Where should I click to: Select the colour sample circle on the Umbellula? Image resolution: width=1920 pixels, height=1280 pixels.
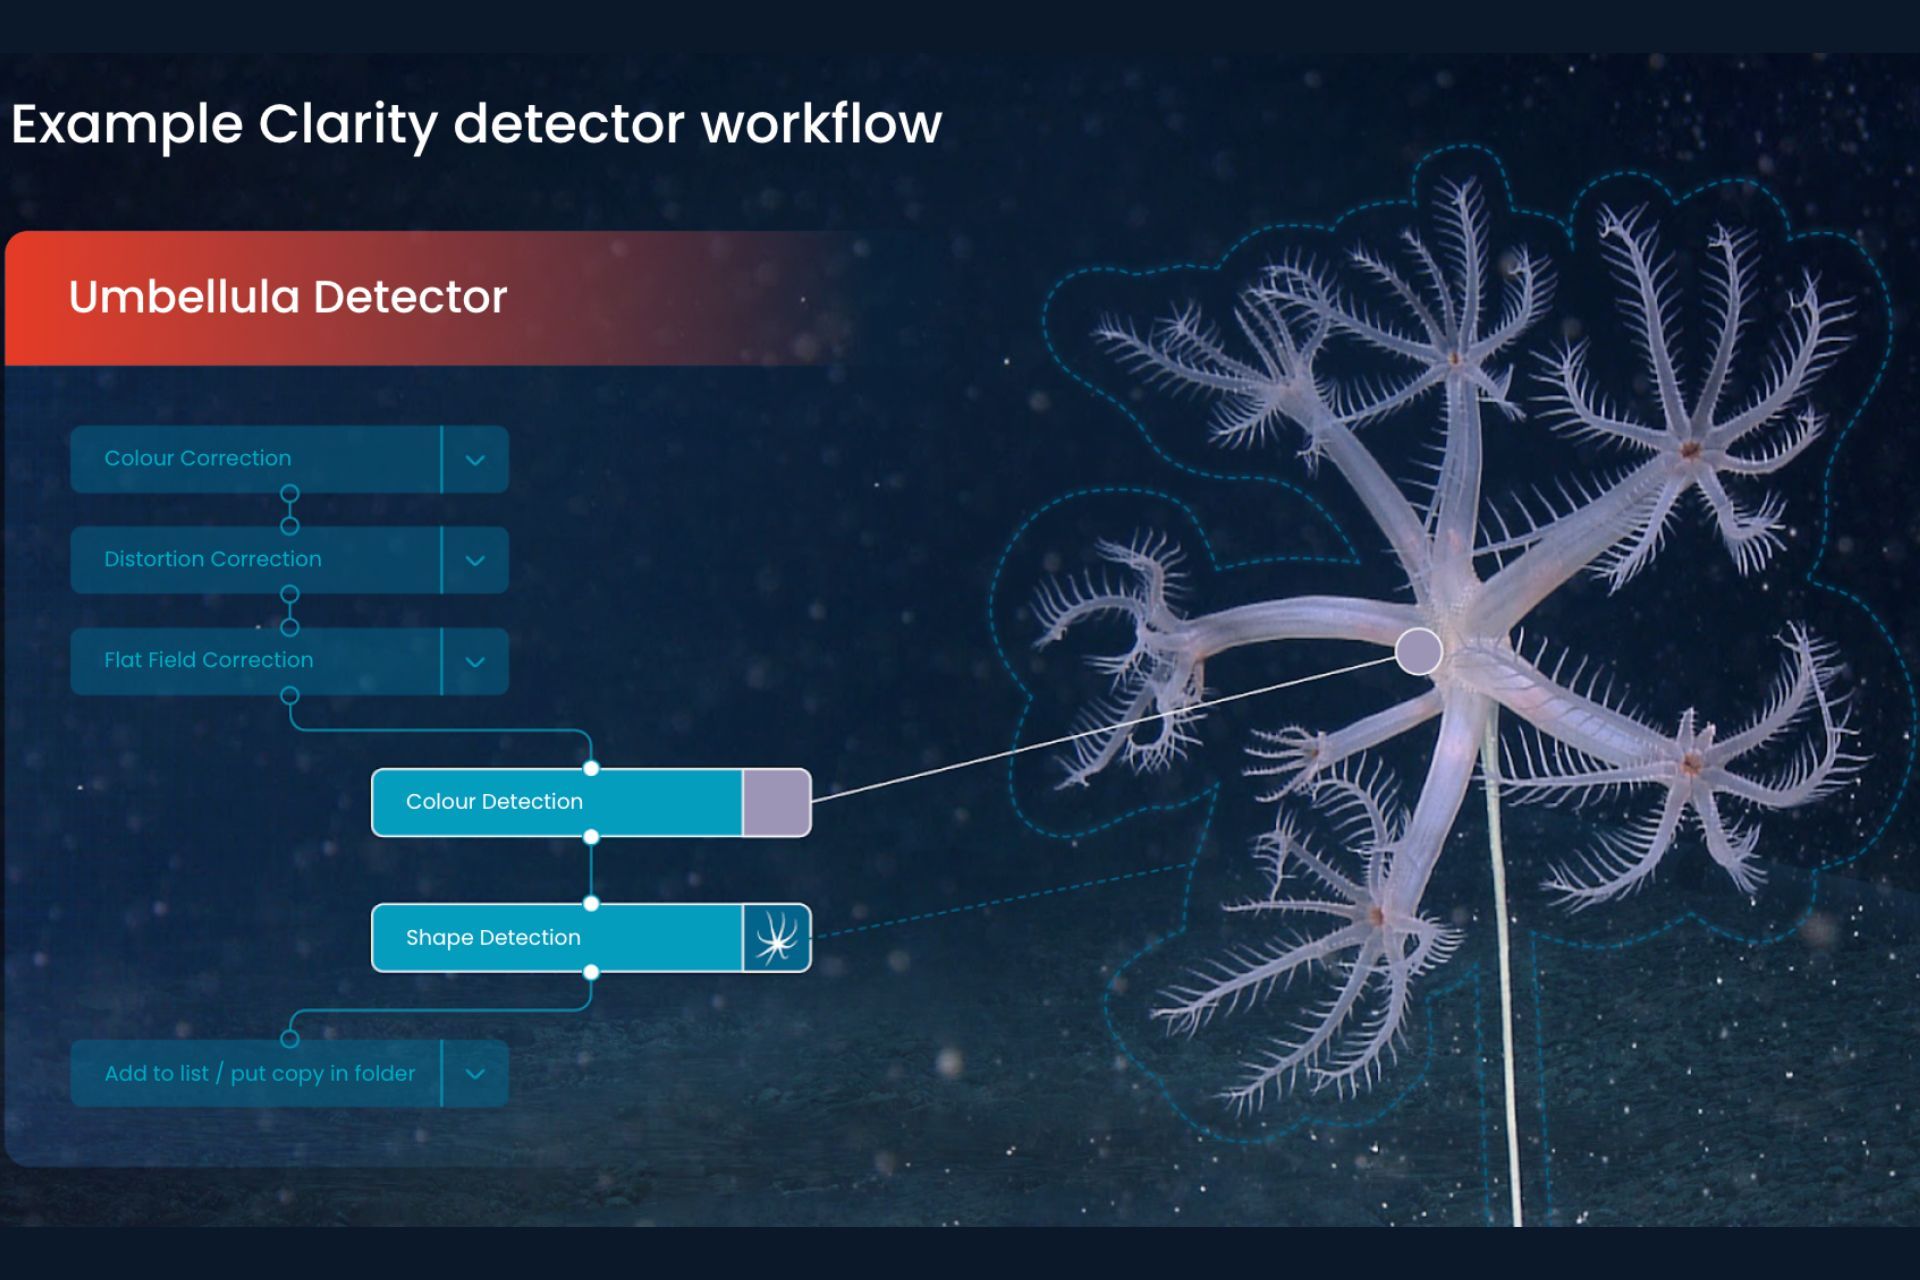tap(1417, 652)
